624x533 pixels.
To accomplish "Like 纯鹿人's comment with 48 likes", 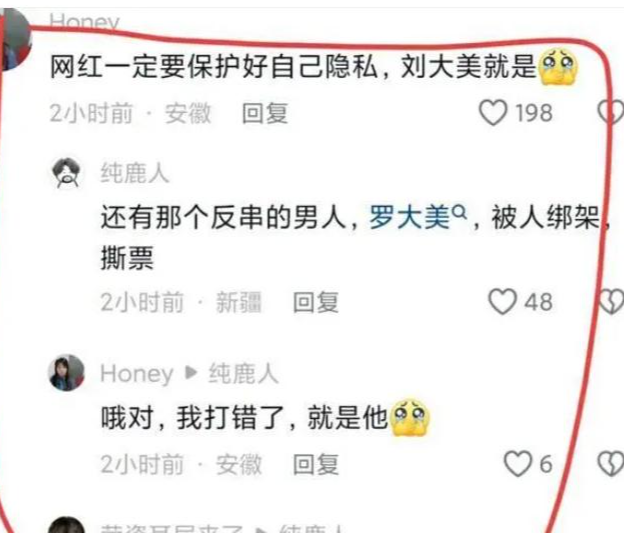I will coord(503,301).
